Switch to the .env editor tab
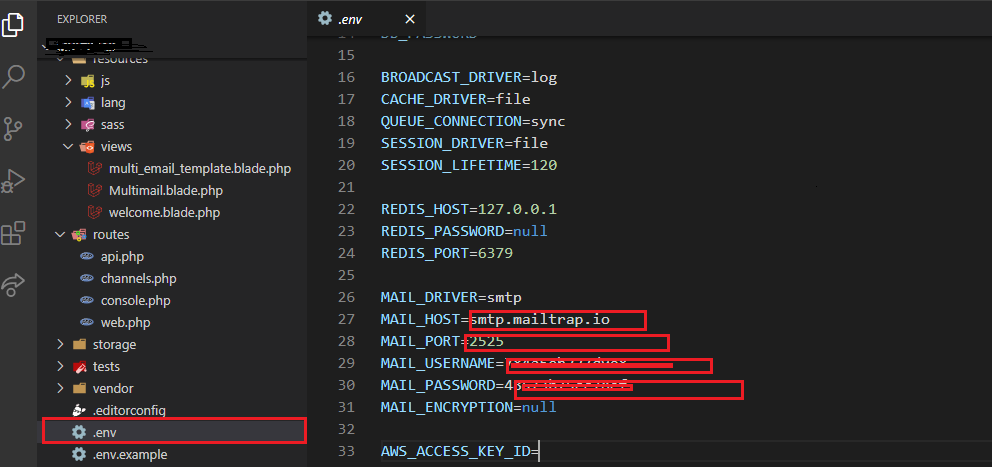Image resolution: width=992 pixels, height=467 pixels. (350, 18)
